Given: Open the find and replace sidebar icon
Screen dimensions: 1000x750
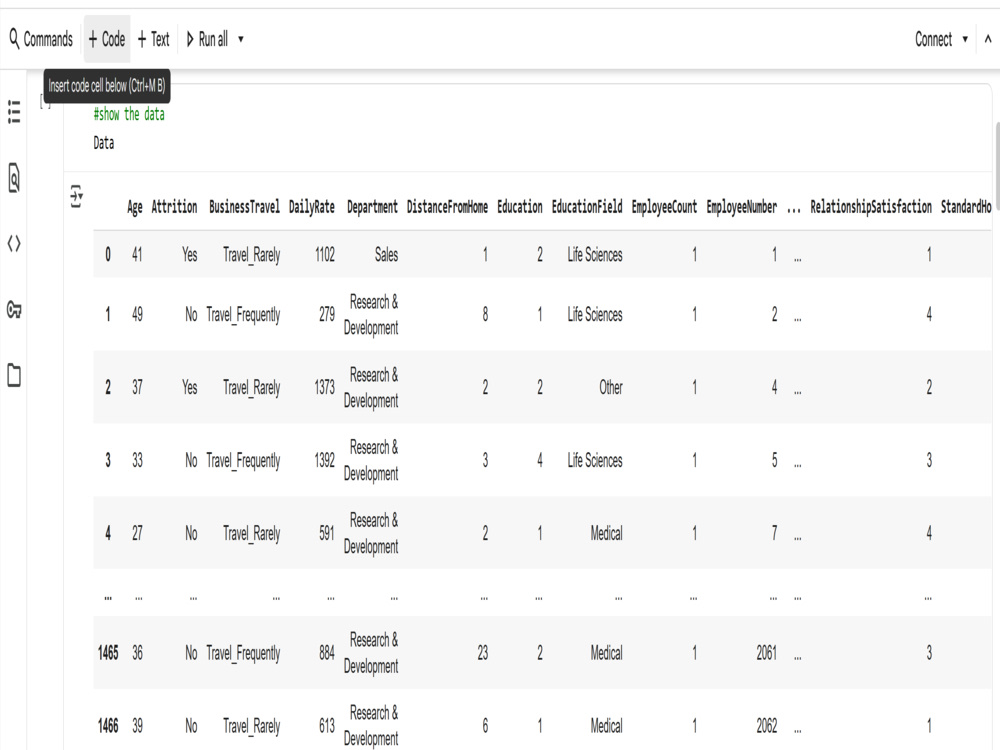Looking at the screenshot, I should click(14, 178).
